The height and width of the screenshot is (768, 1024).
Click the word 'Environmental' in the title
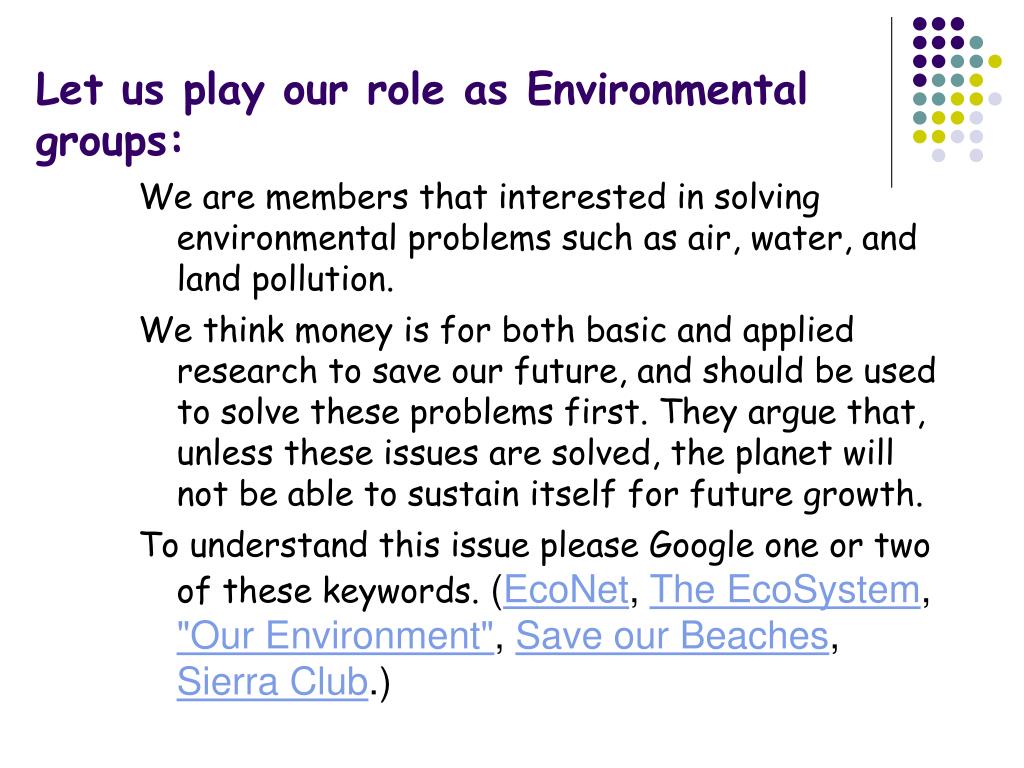(x=667, y=89)
